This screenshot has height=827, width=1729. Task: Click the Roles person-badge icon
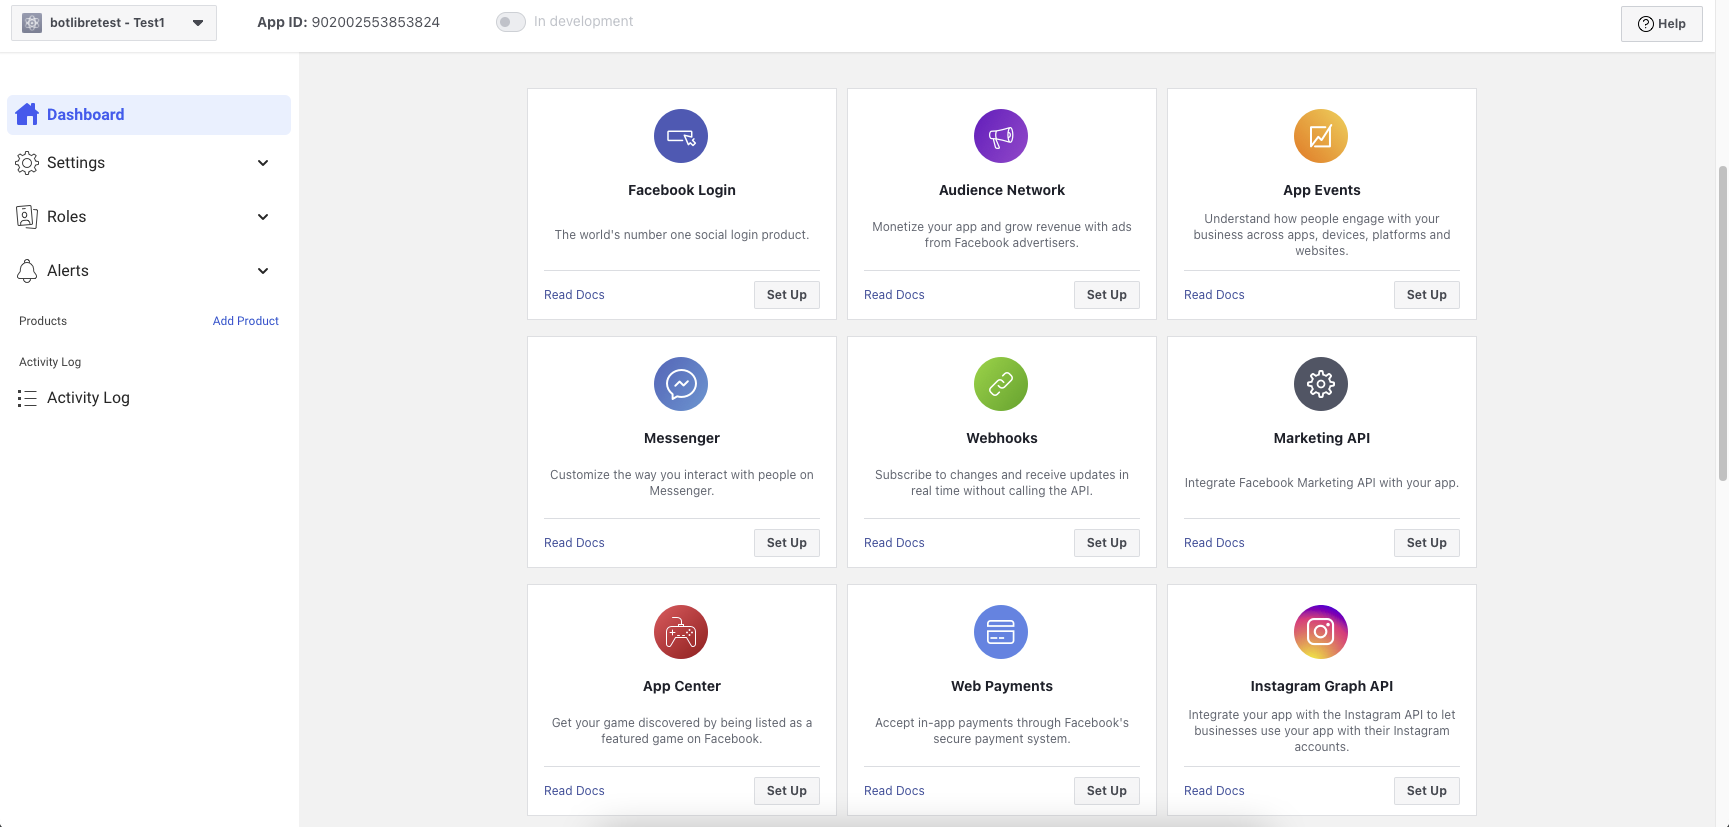27,217
